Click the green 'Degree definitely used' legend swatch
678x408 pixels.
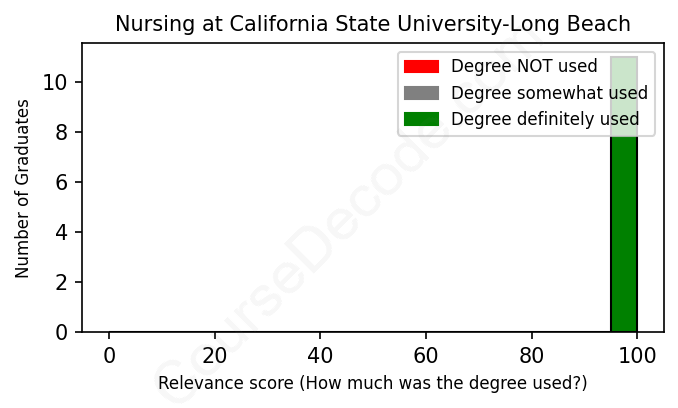[x=421, y=120]
